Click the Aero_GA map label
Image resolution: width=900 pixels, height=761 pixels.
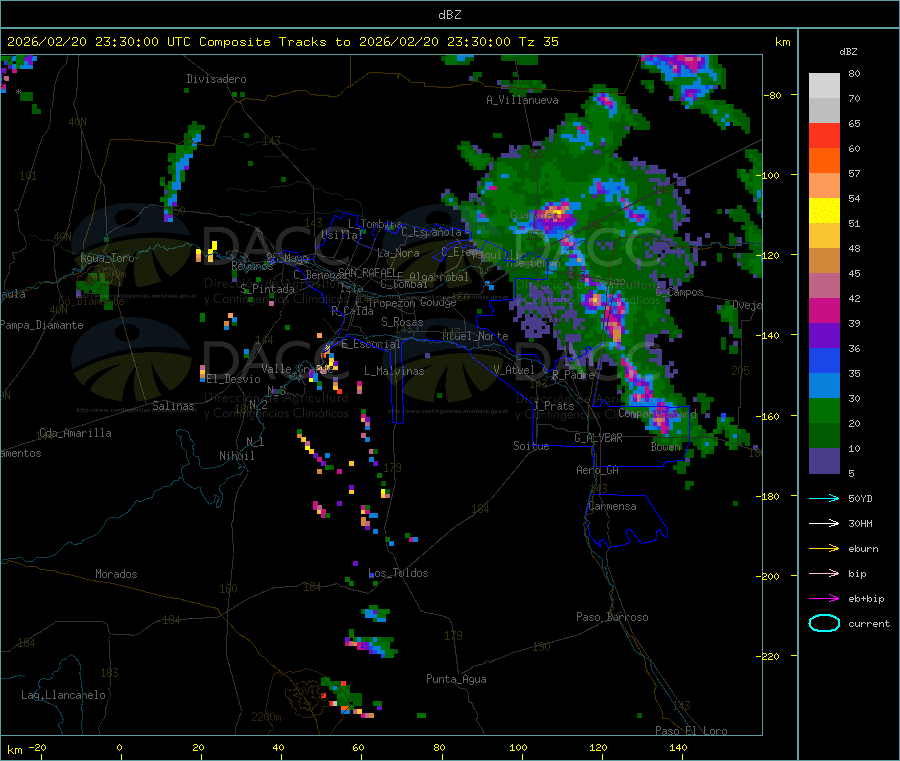coord(598,470)
